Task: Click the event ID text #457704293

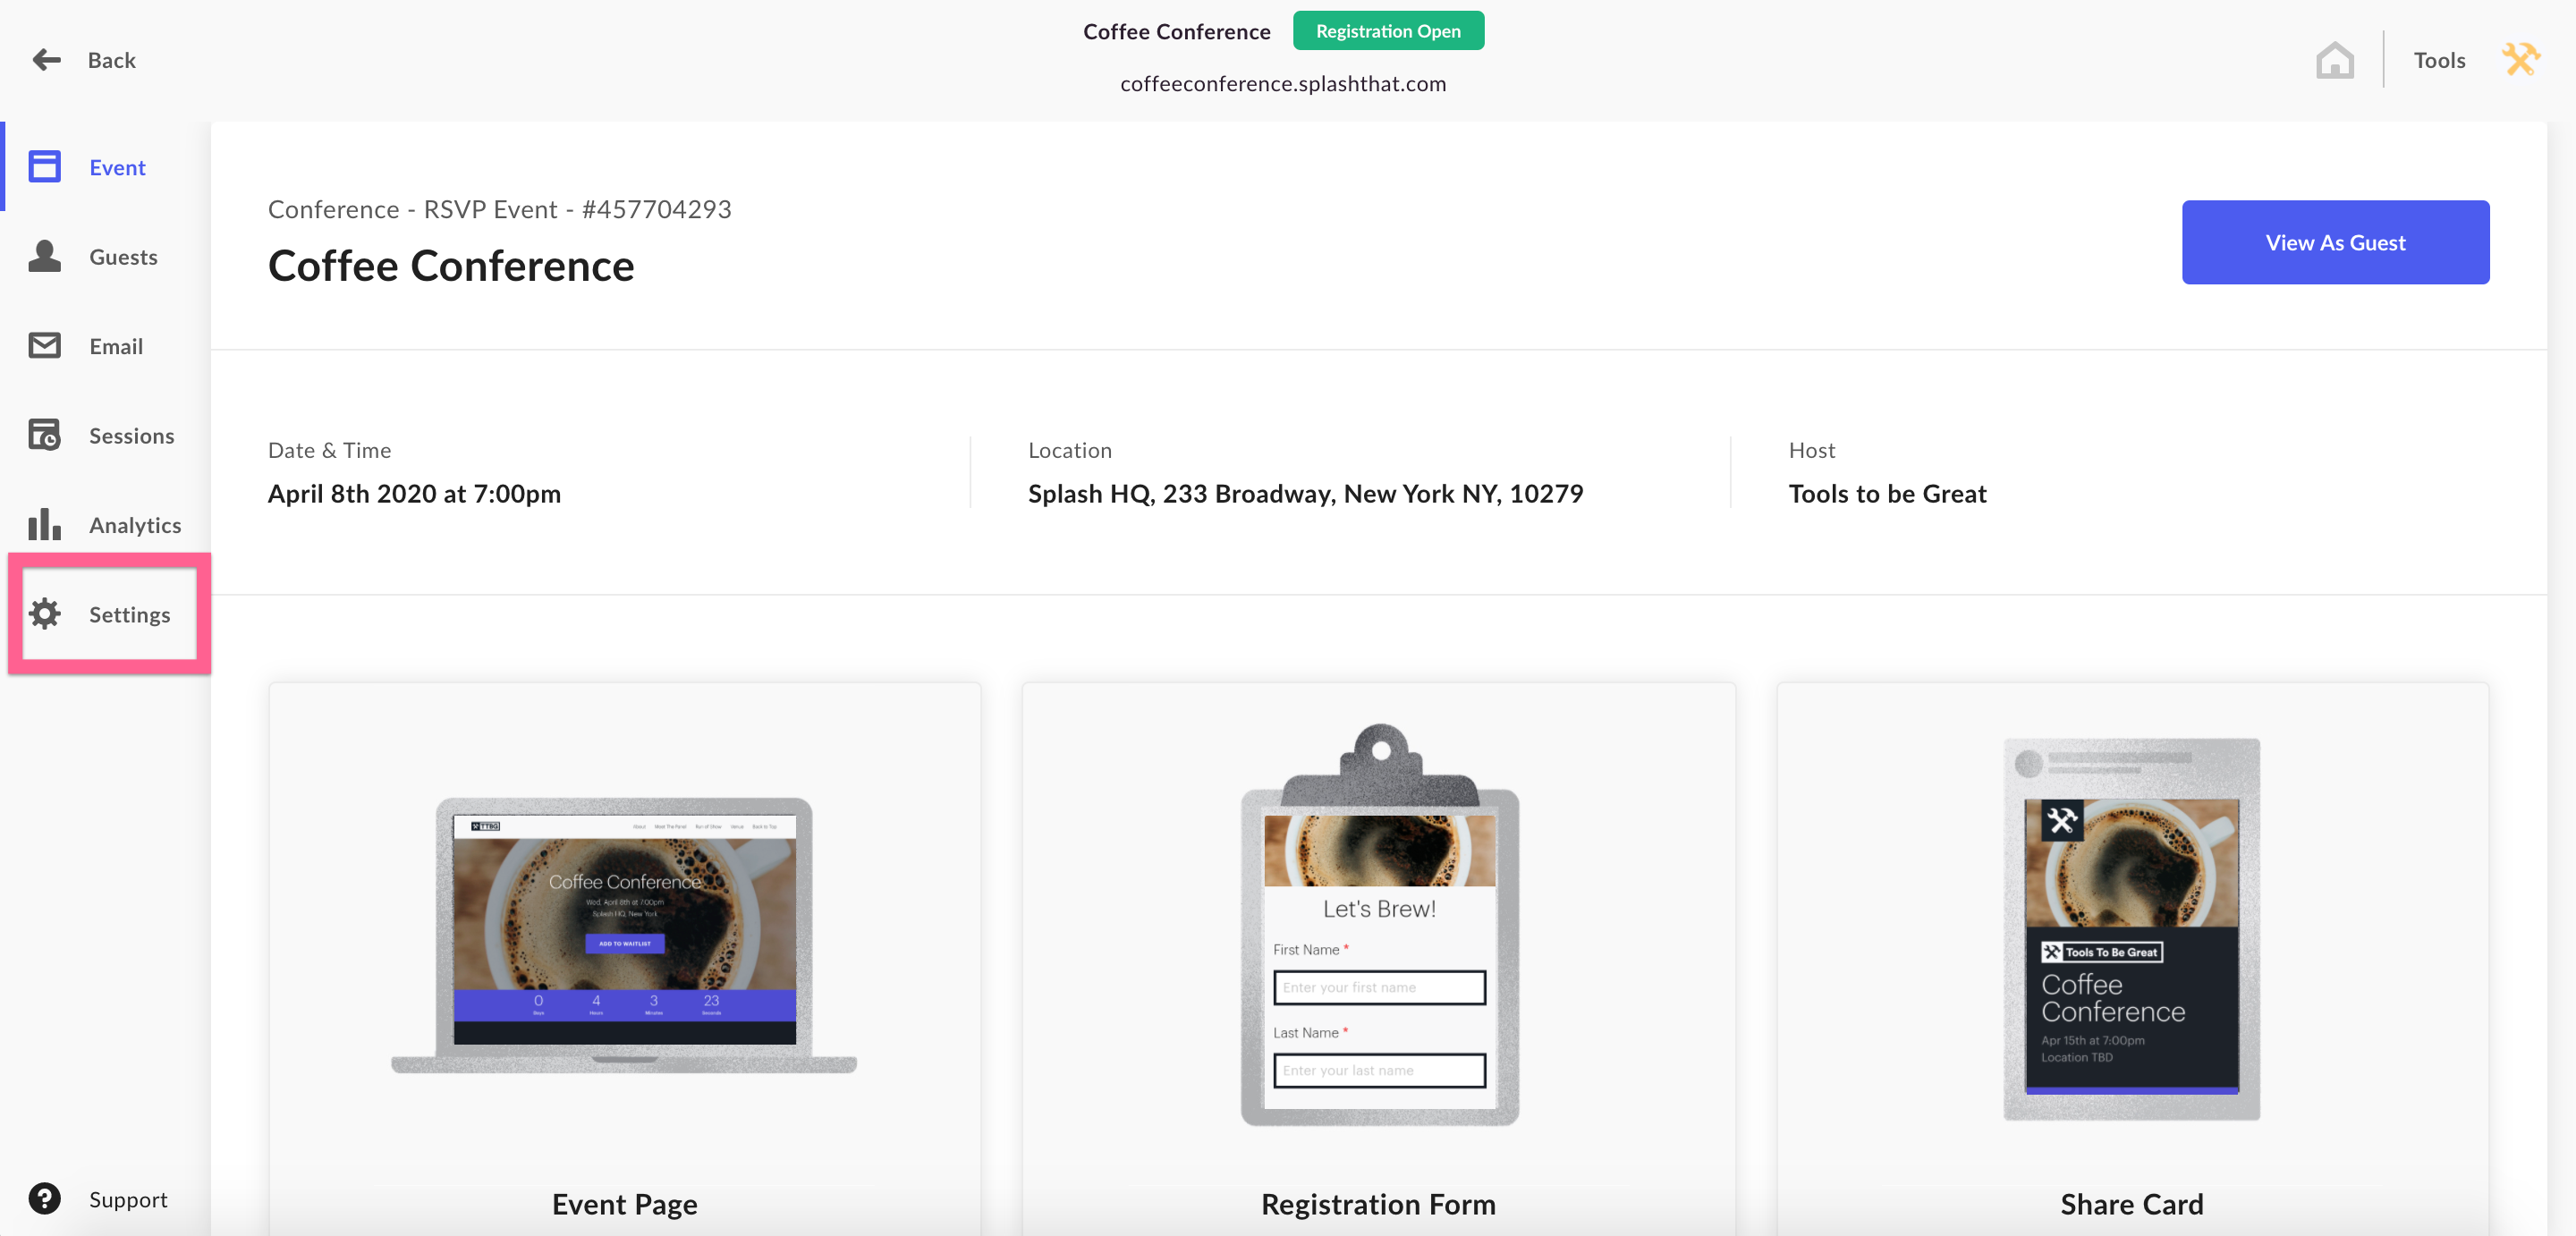Action: coord(656,209)
